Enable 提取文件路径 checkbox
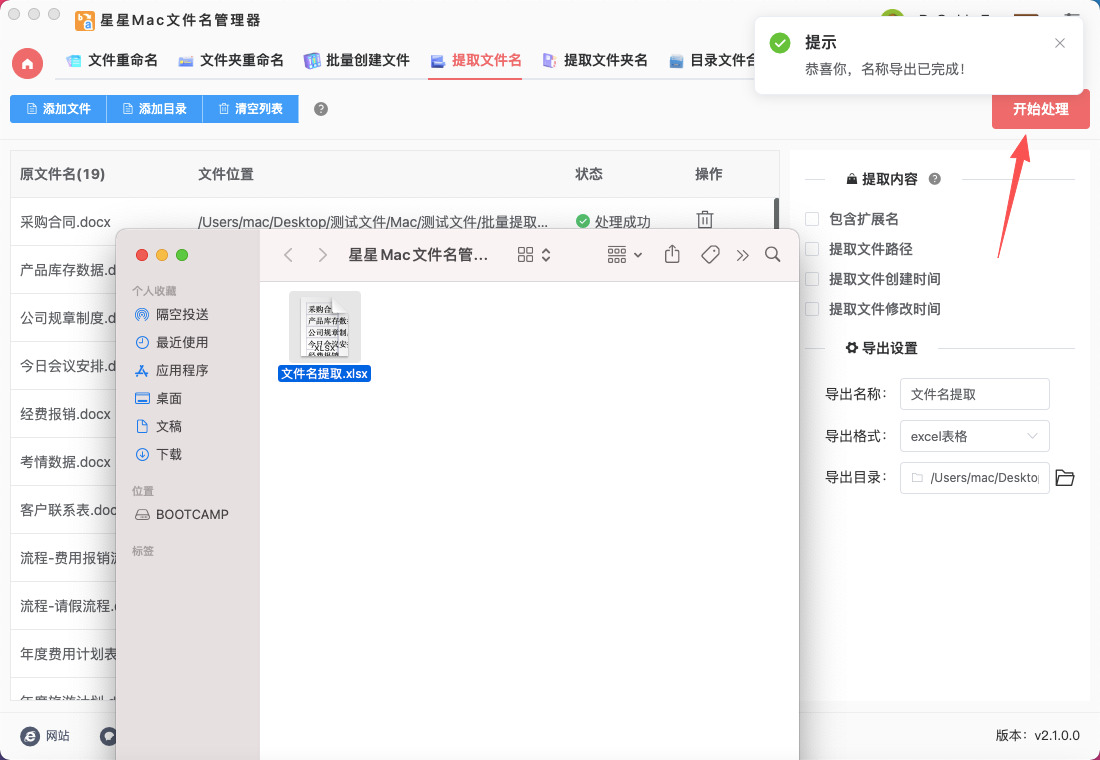This screenshot has height=760, width=1100. click(x=812, y=249)
